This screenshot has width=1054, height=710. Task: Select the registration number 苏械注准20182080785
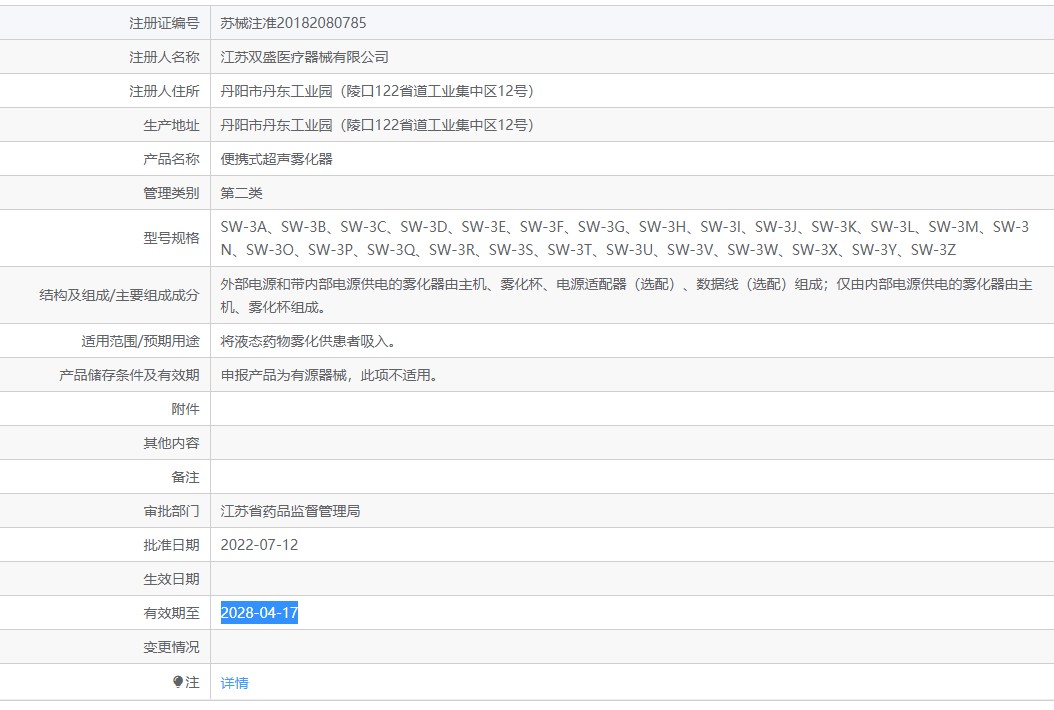[293, 23]
